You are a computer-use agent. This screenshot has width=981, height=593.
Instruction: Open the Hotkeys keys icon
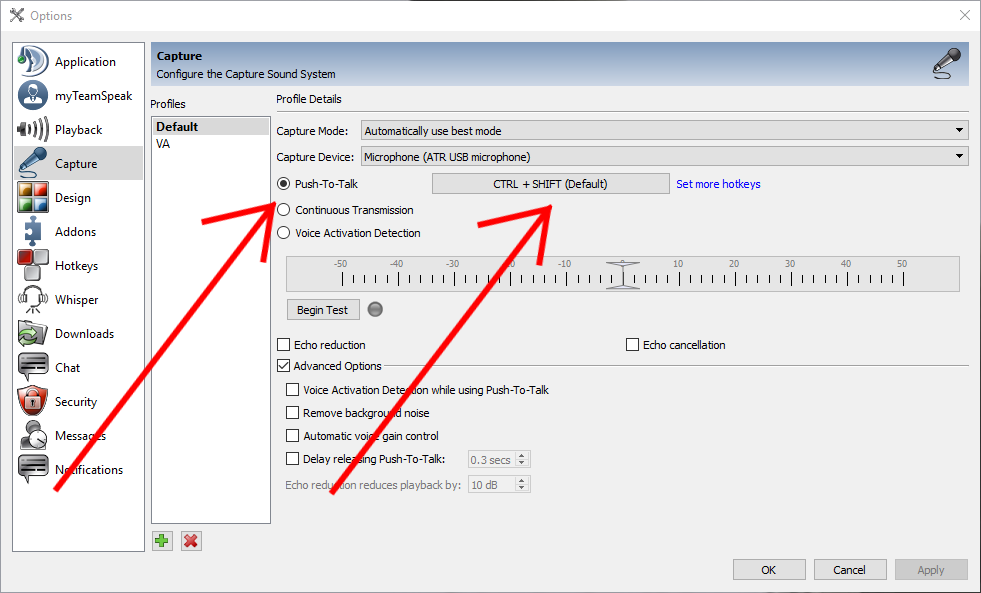point(33,265)
